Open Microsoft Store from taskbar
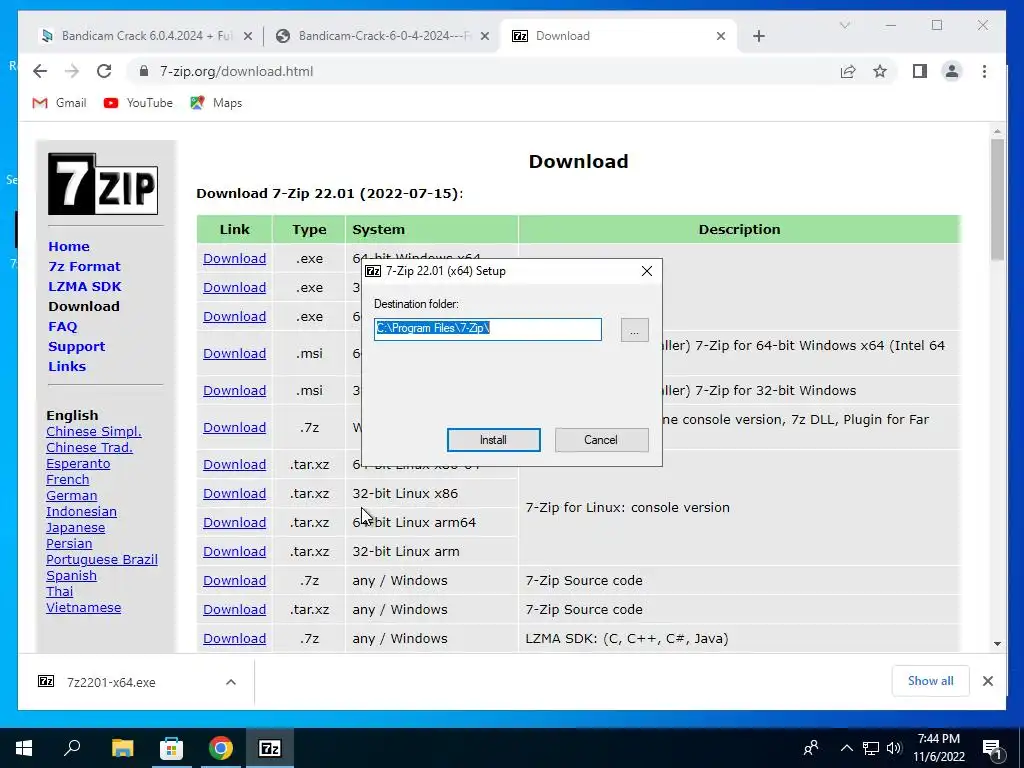The height and width of the screenshot is (768, 1024). point(172,748)
